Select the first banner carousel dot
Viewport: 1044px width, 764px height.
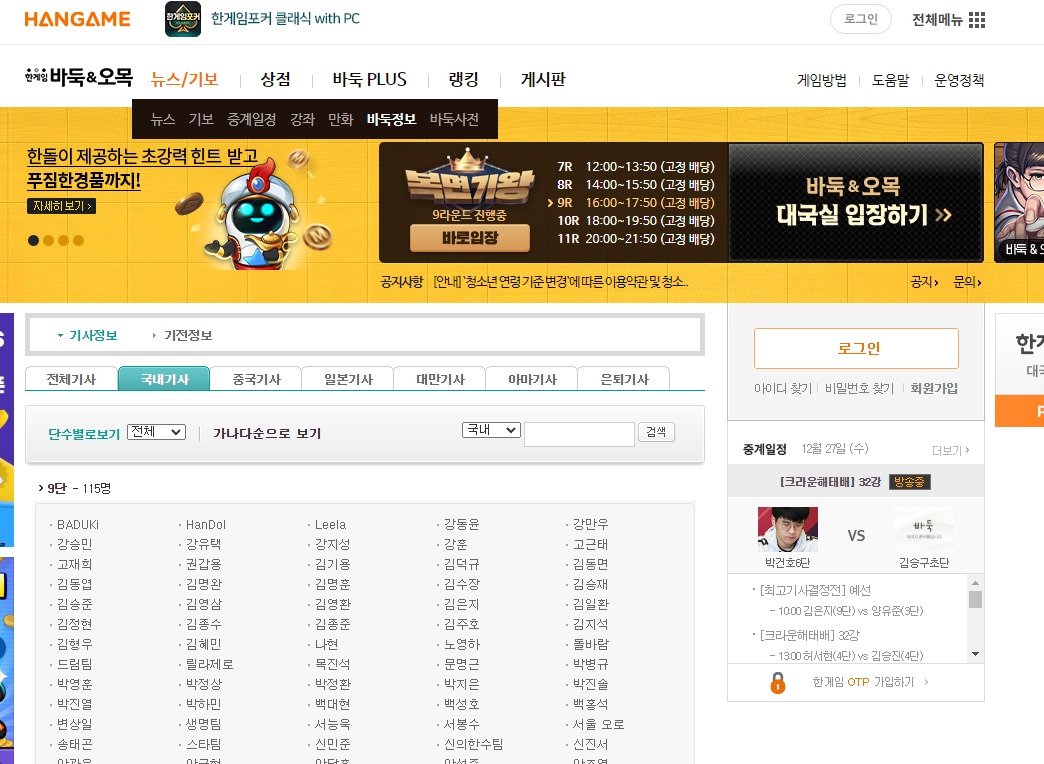click(33, 240)
